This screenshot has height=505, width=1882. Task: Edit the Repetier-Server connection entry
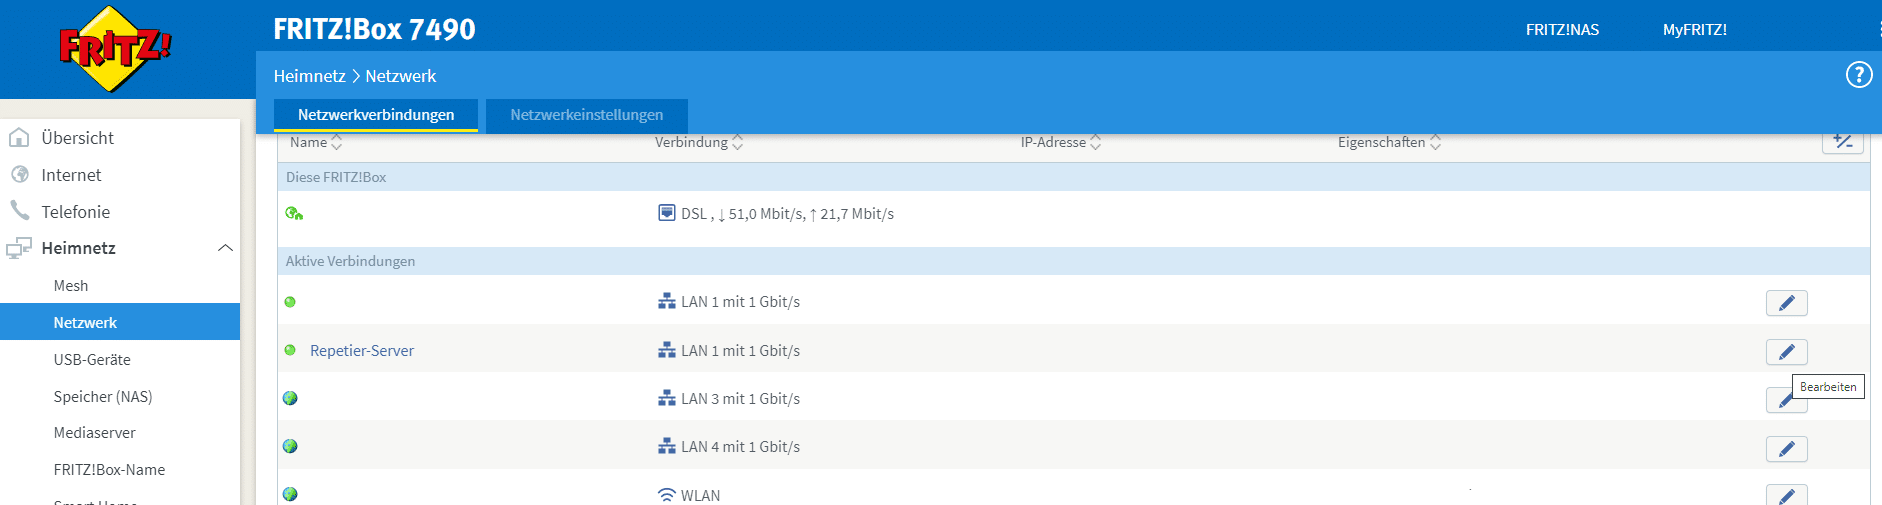pyautogui.click(x=1786, y=352)
